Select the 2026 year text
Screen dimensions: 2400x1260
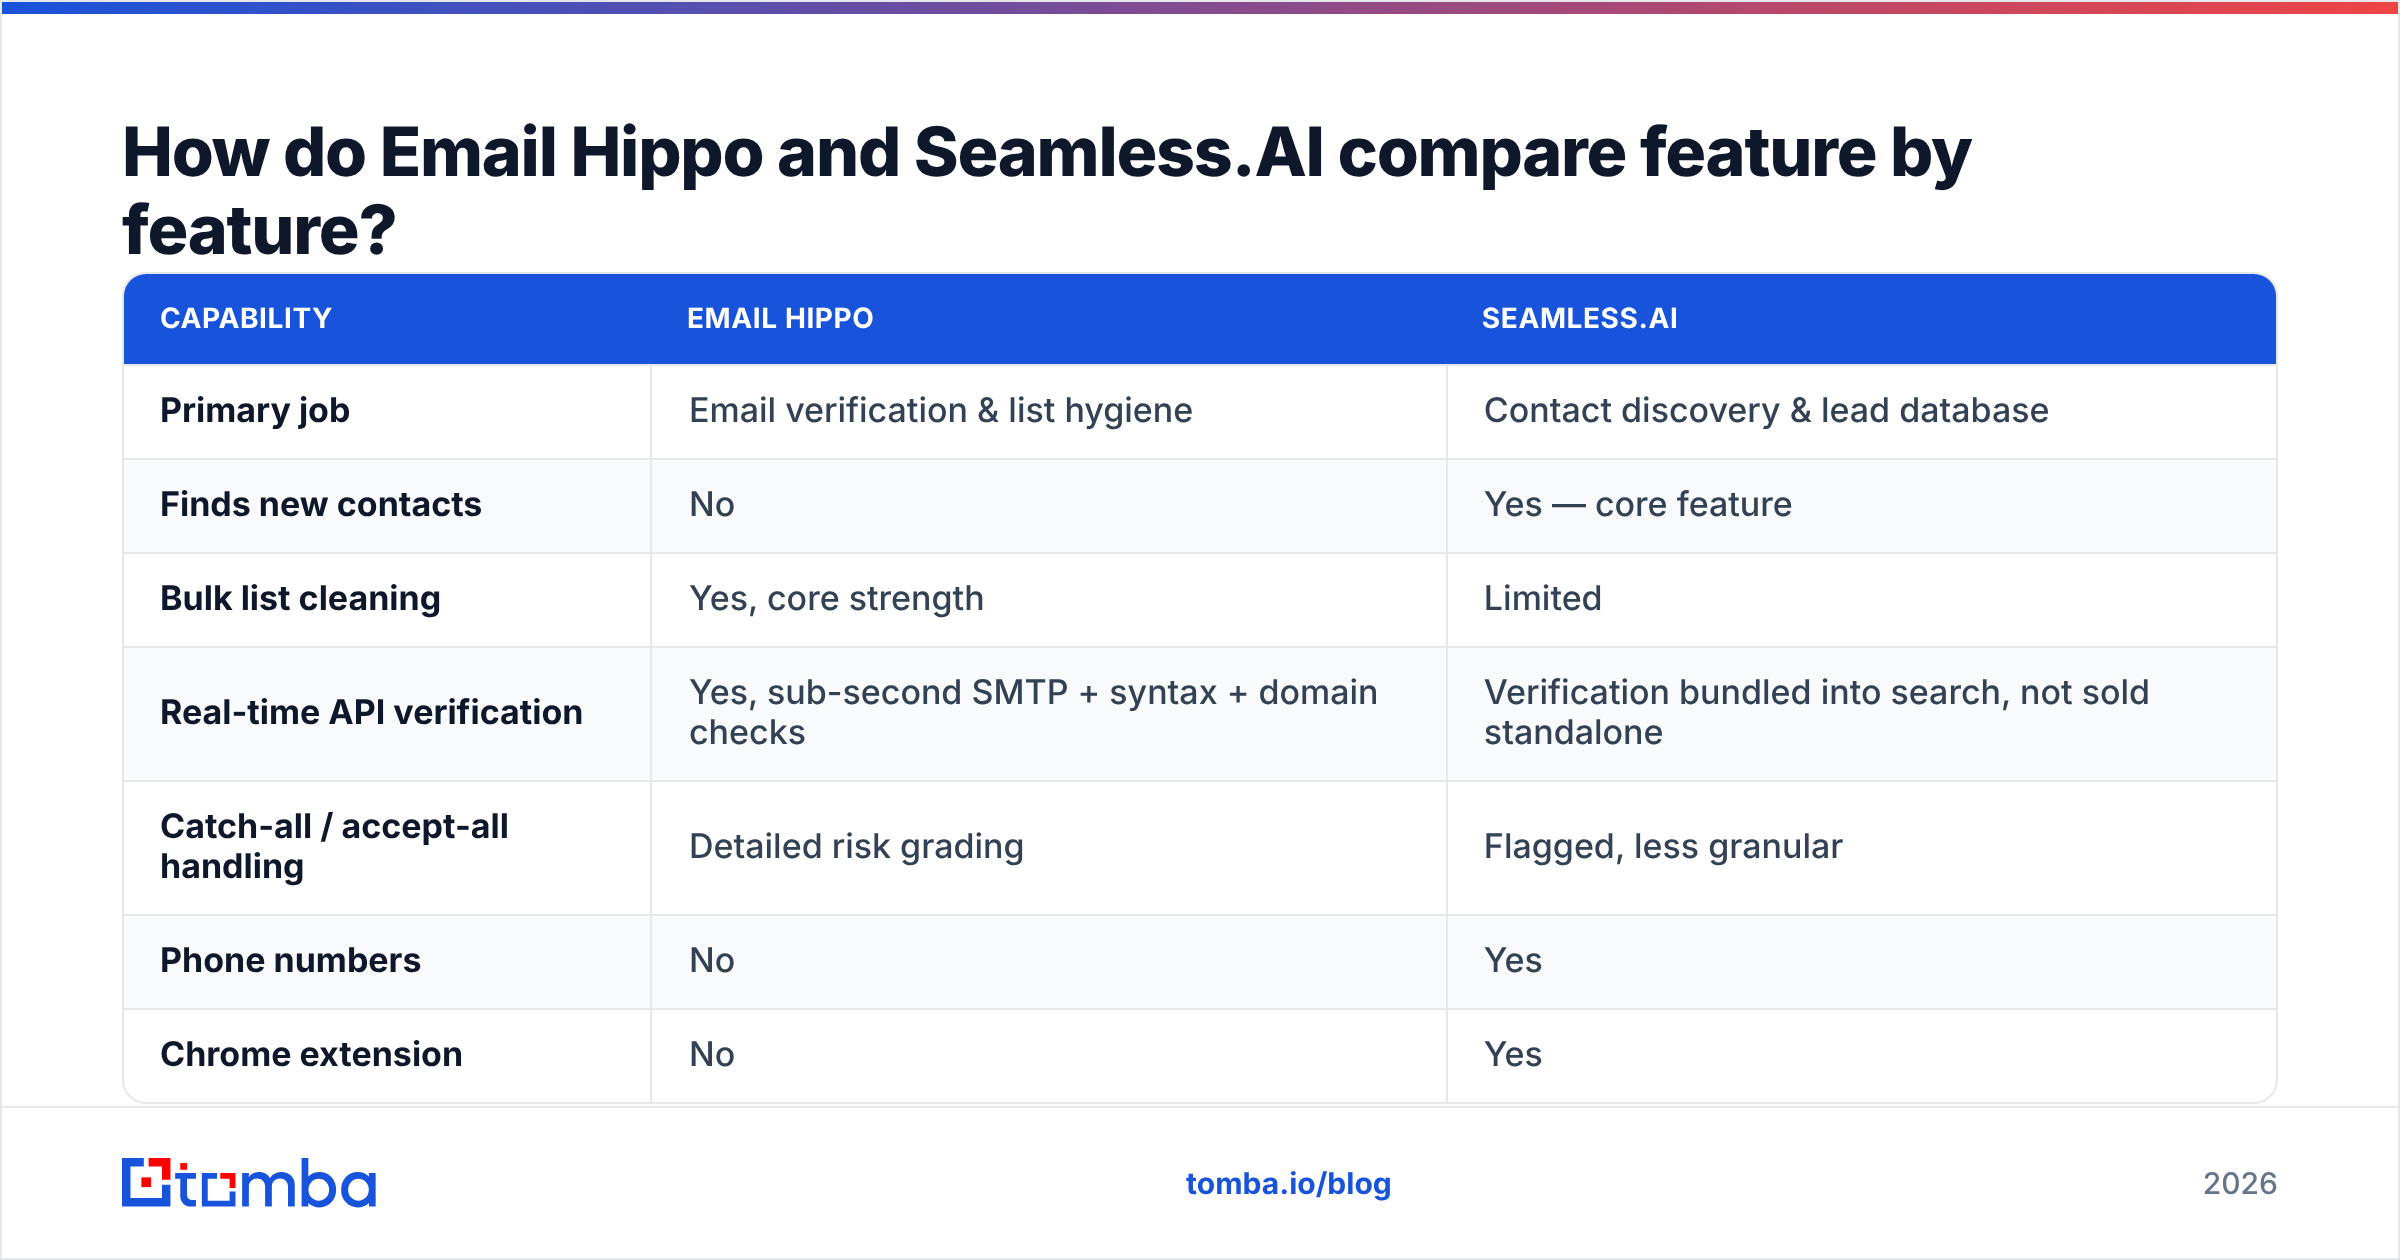click(2240, 1184)
